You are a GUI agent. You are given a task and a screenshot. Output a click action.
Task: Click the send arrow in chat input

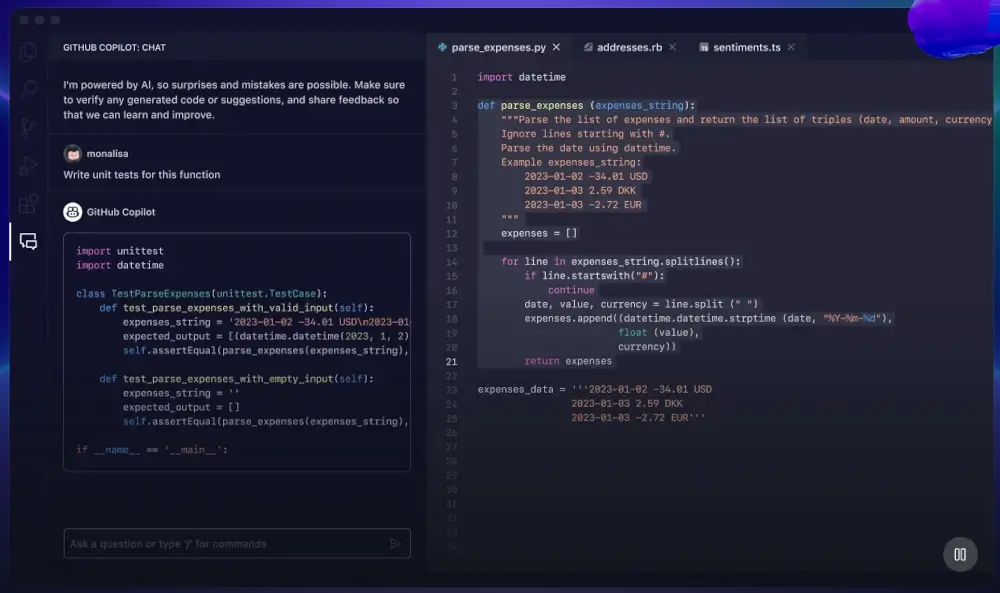(396, 544)
